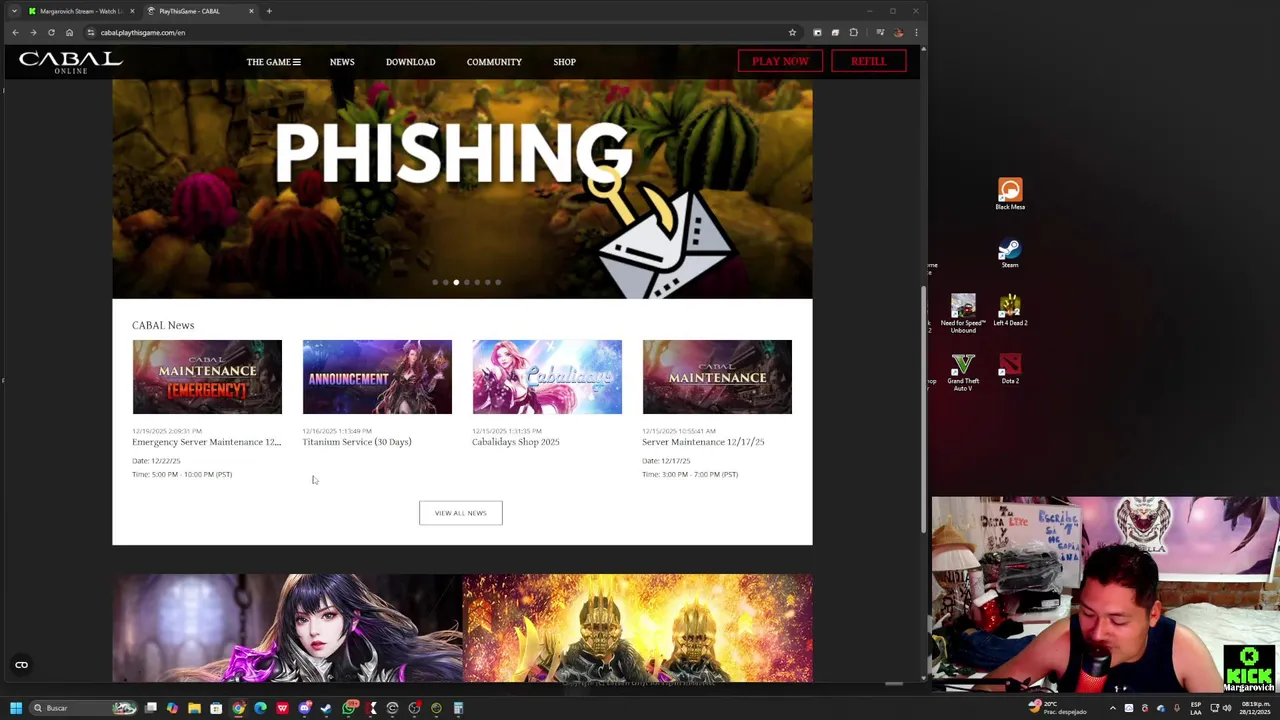Go back in browser history
Image resolution: width=1280 pixels, height=720 pixels.
click(x=15, y=32)
